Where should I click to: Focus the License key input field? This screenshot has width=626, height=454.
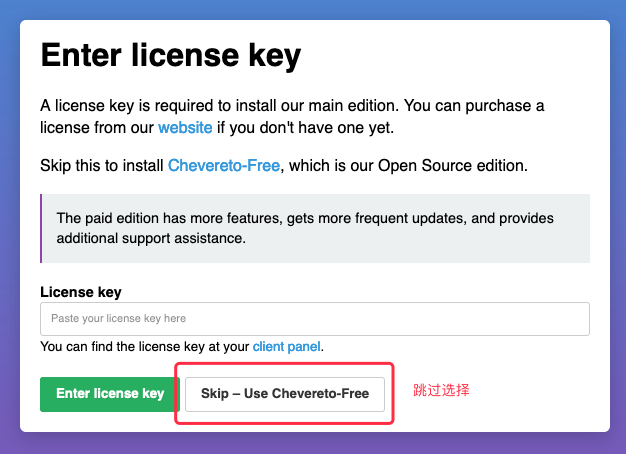click(x=314, y=319)
